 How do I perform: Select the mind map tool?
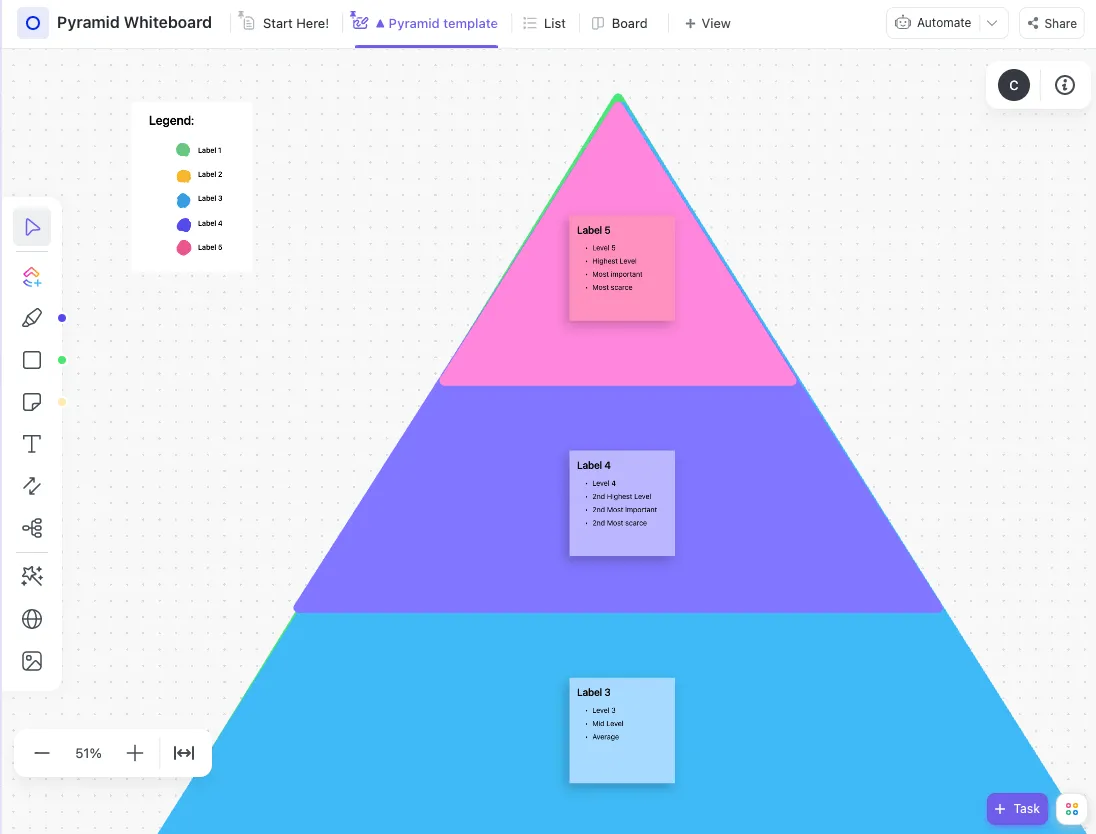click(32, 528)
